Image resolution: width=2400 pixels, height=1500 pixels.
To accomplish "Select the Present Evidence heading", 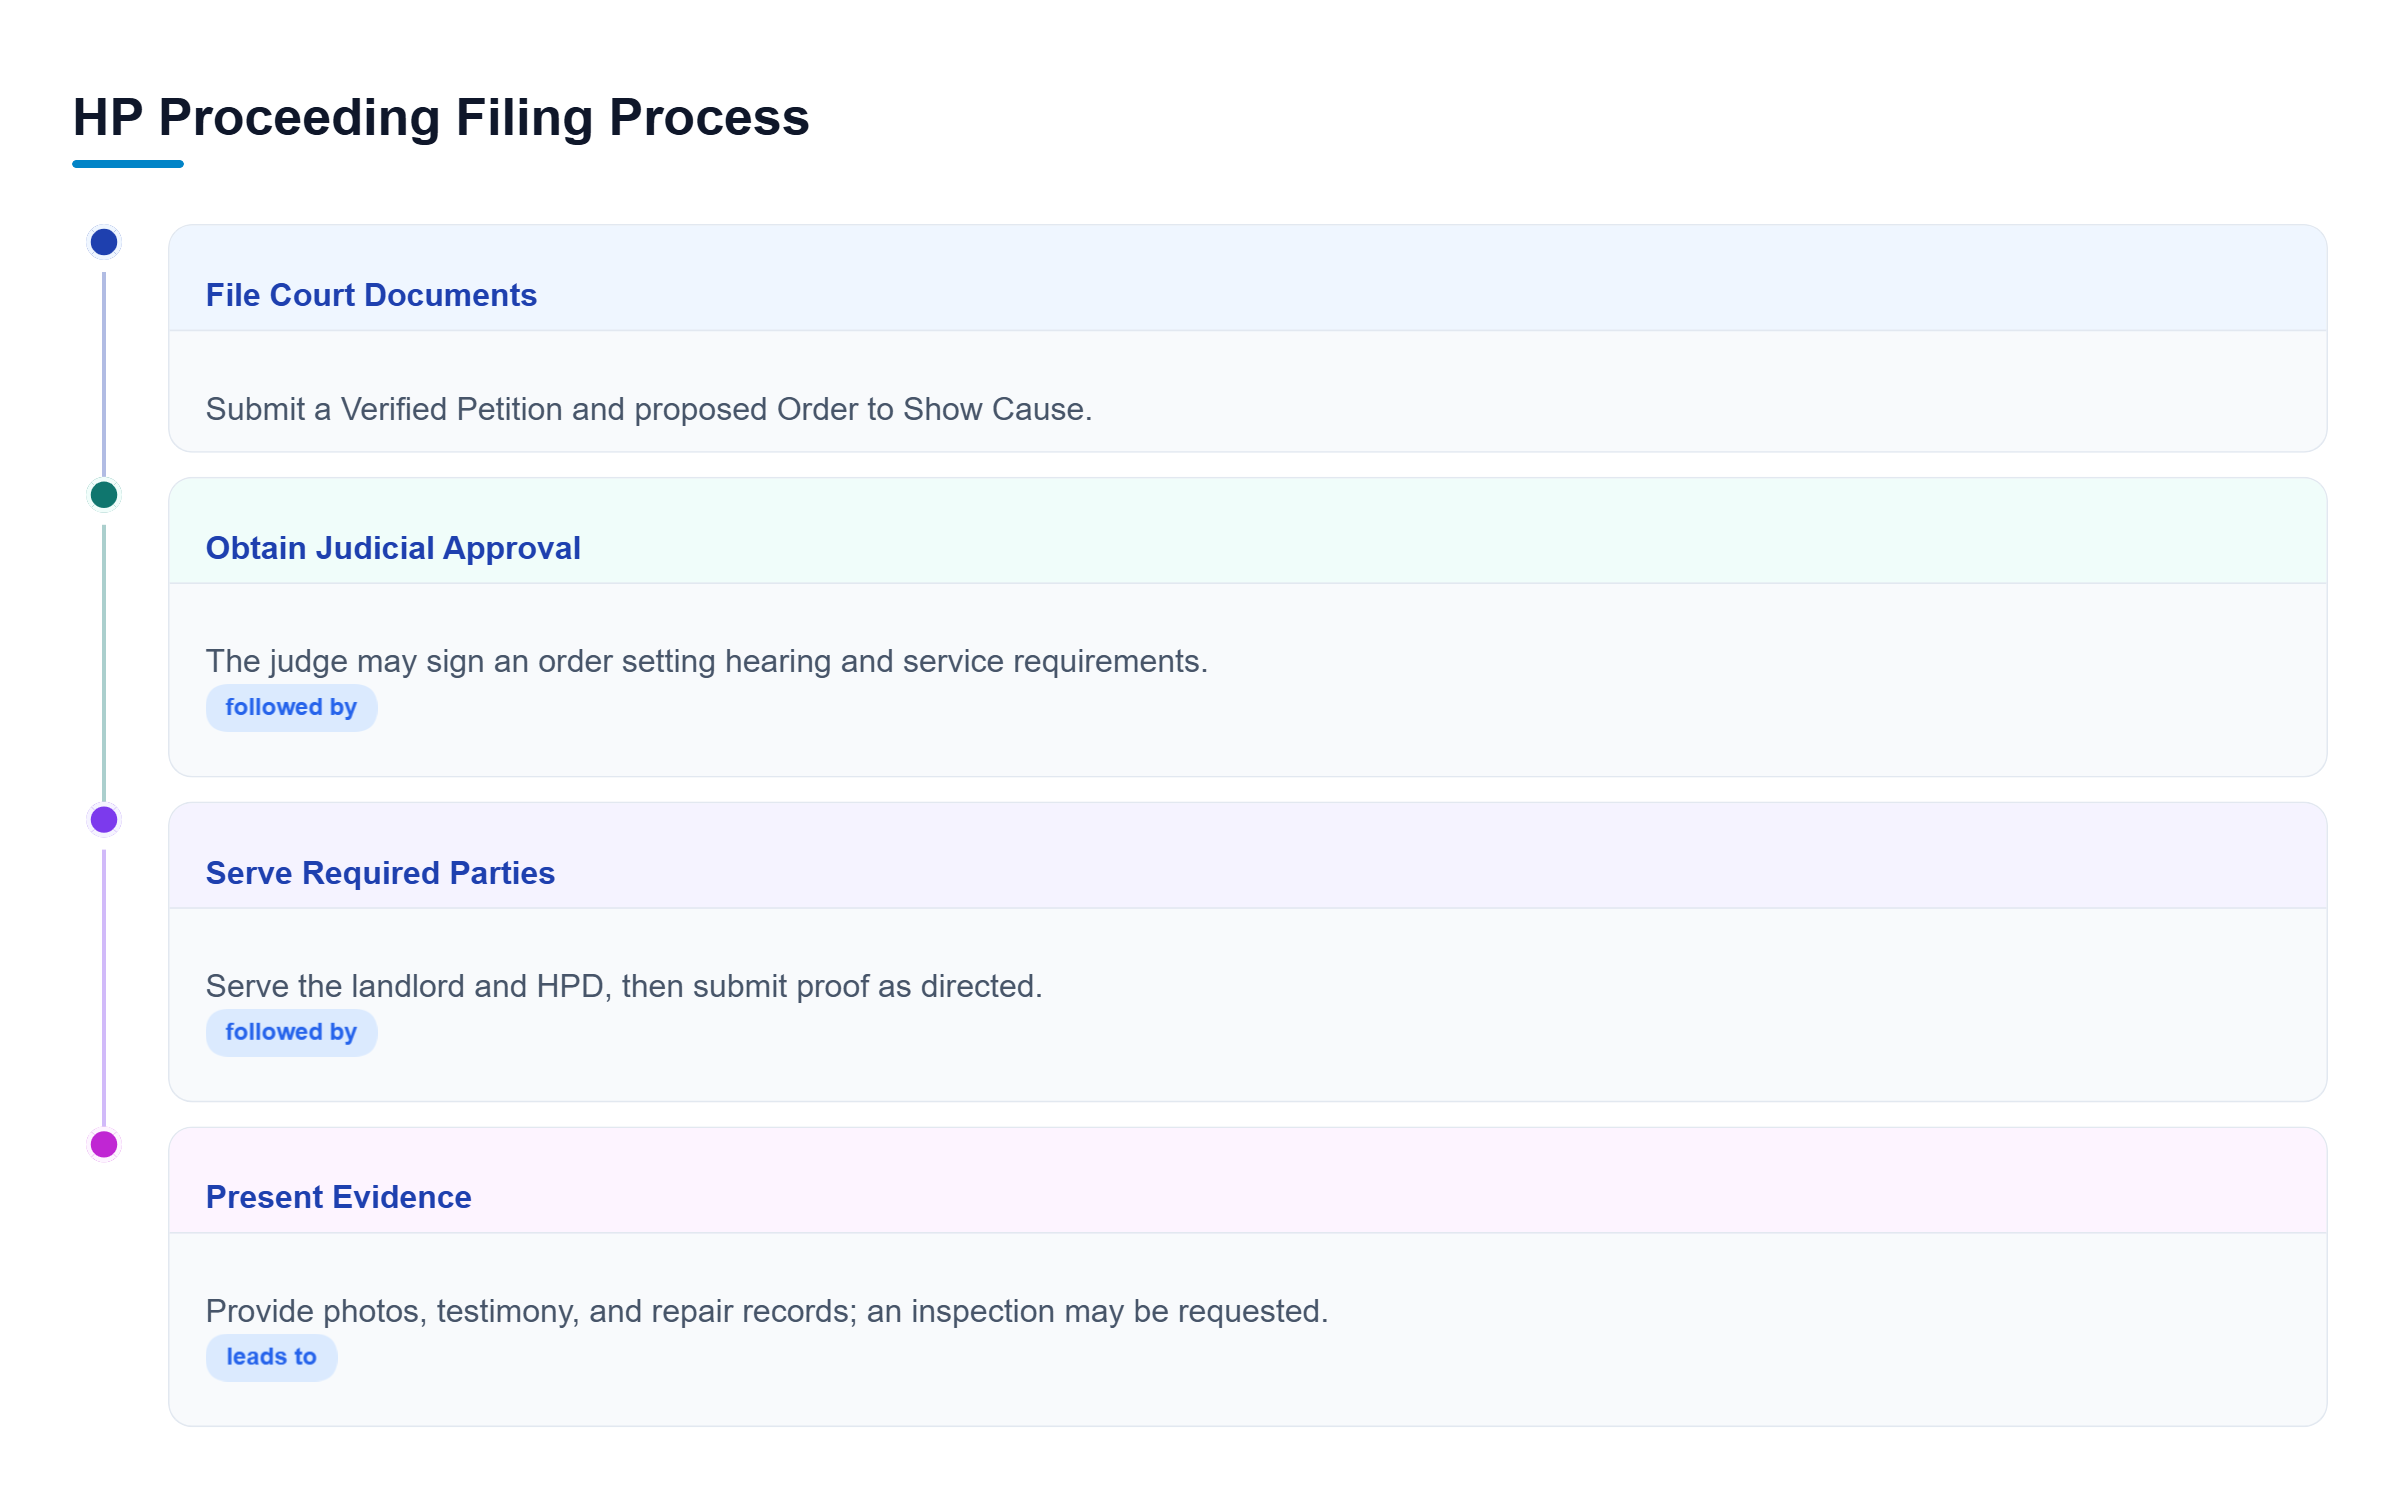I will [338, 1197].
